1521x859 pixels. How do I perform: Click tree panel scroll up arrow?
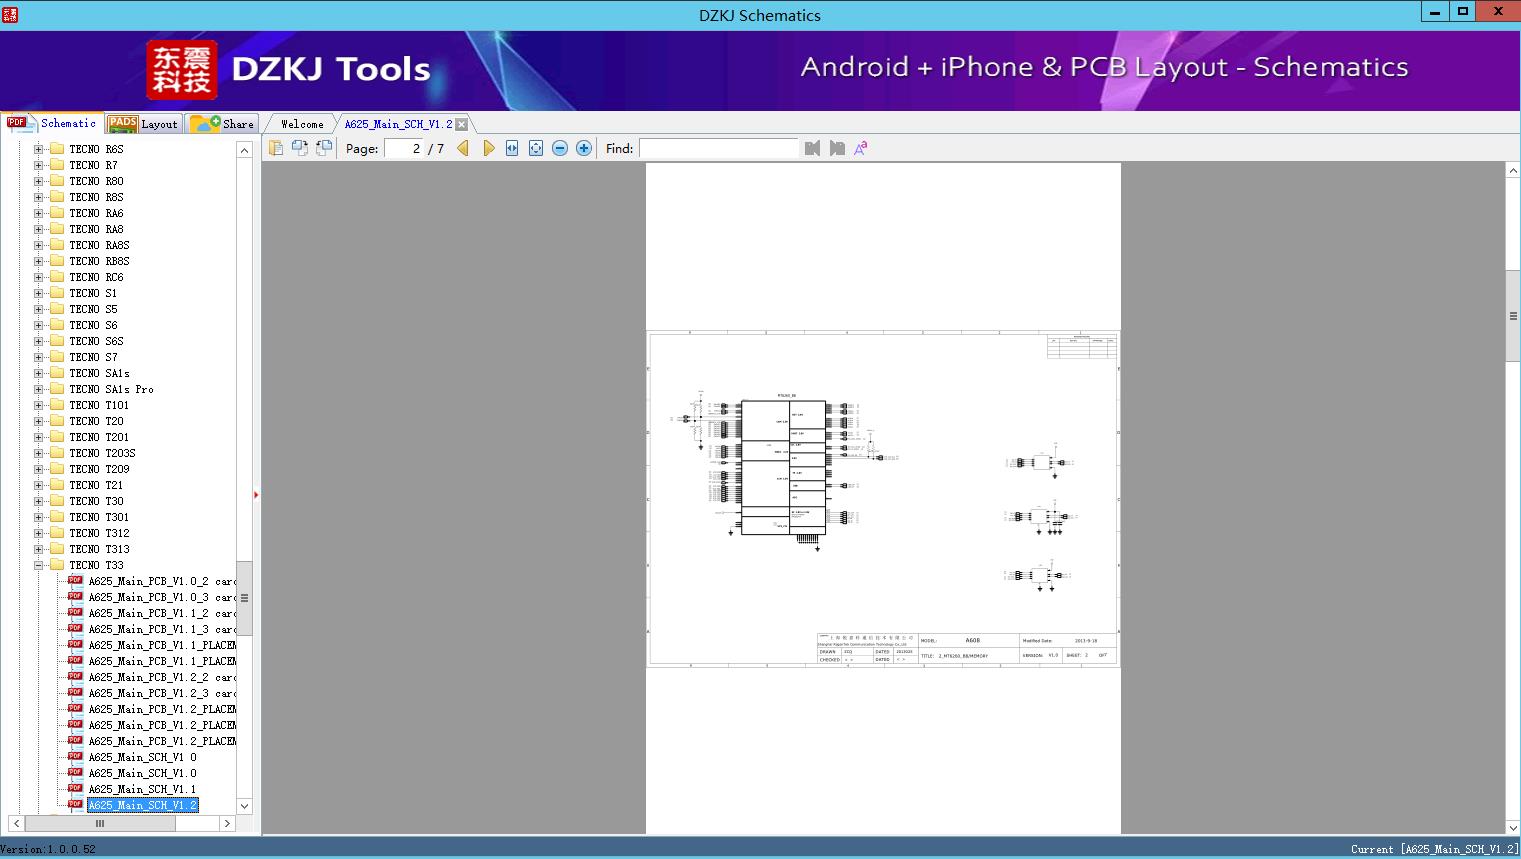(244, 150)
